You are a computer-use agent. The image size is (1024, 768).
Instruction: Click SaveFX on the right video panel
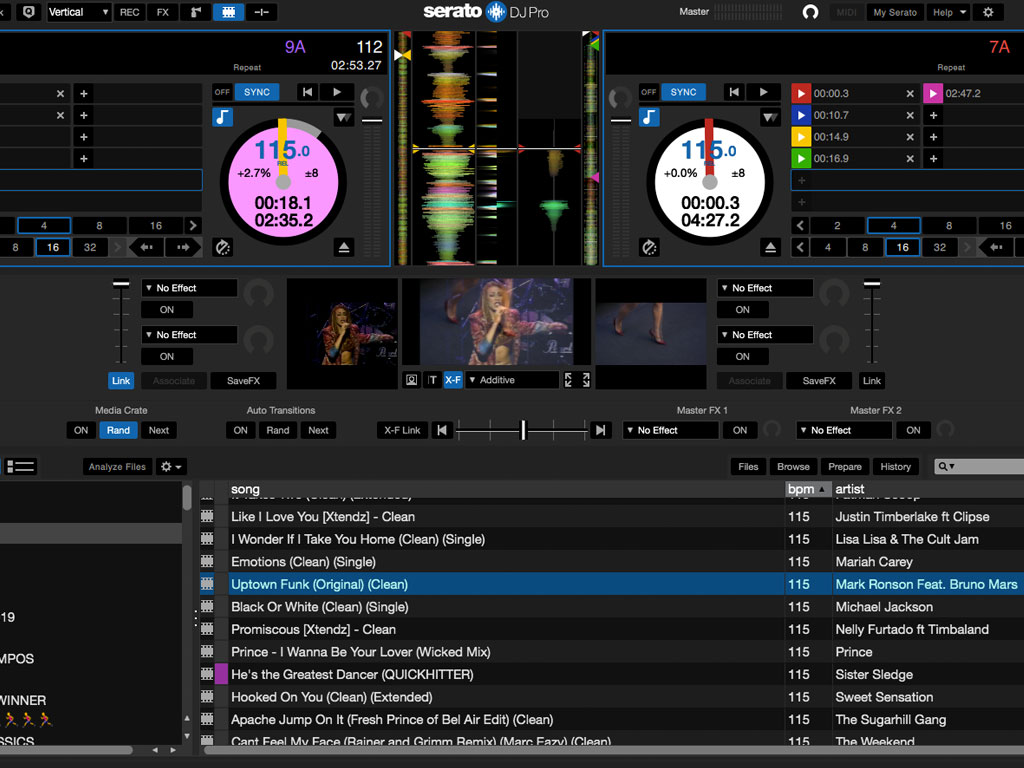click(819, 380)
